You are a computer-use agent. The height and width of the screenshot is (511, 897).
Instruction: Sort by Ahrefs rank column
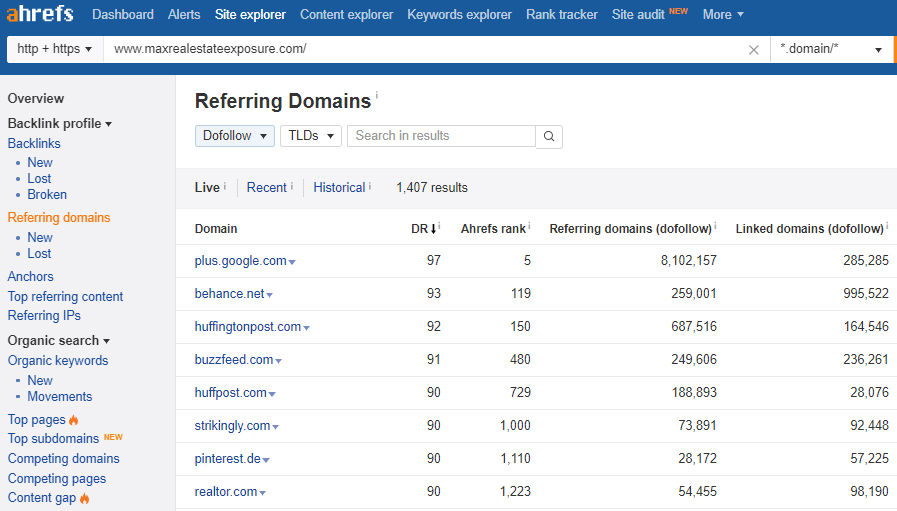pyautogui.click(x=493, y=229)
